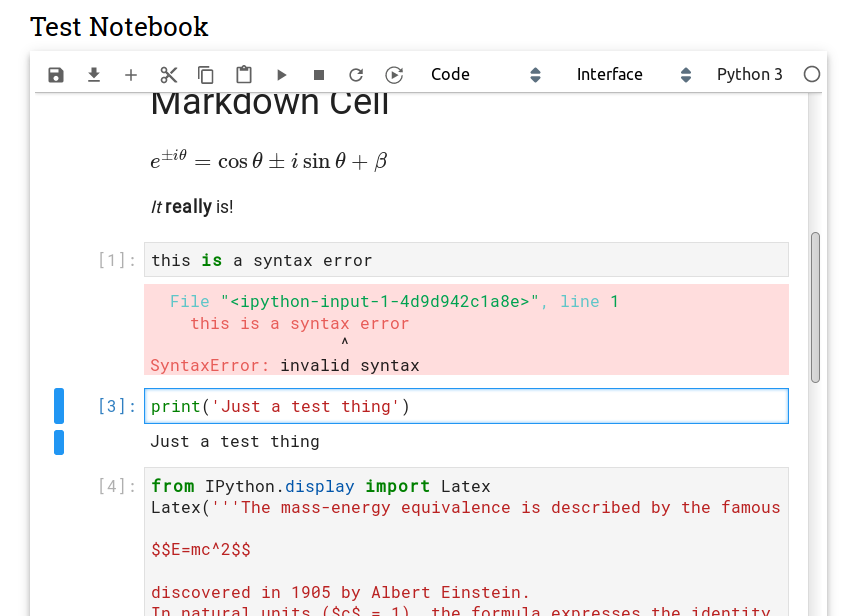Click the IPython.display import Latex code cell
Viewport: 857px width, 616px height.
click(x=466, y=542)
